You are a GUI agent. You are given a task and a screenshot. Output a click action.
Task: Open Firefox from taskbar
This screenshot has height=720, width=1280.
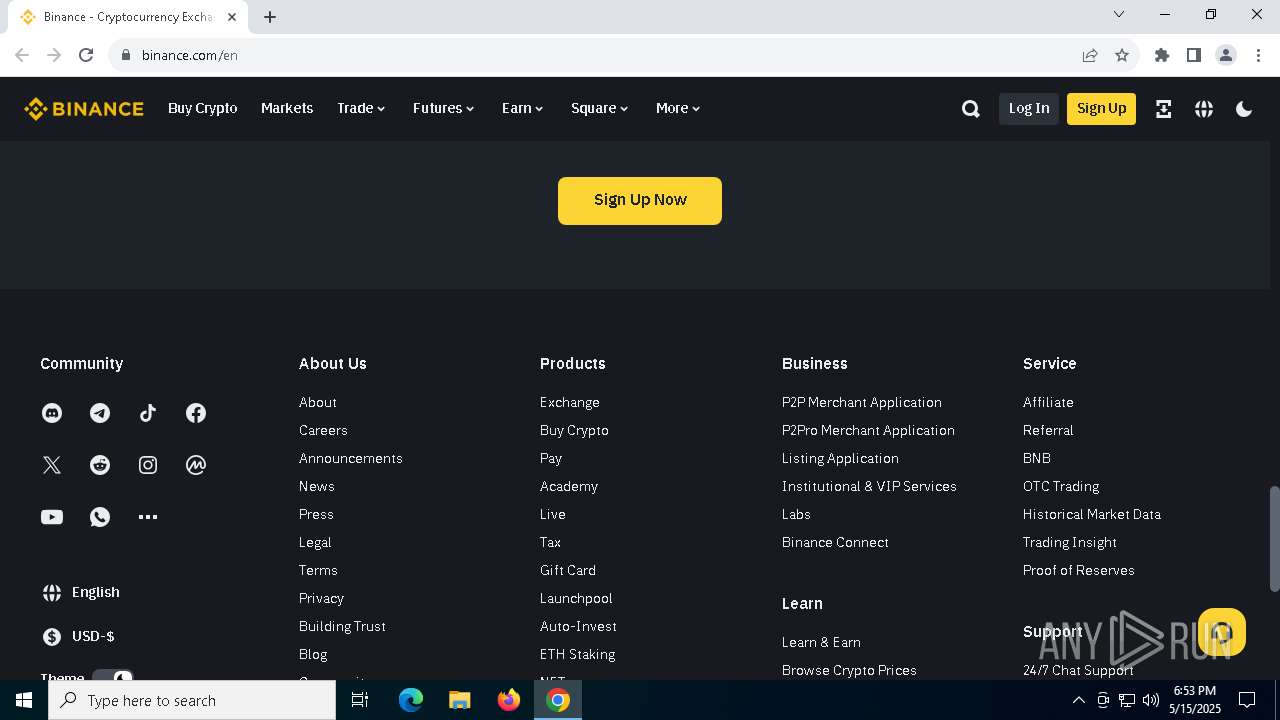(509, 700)
